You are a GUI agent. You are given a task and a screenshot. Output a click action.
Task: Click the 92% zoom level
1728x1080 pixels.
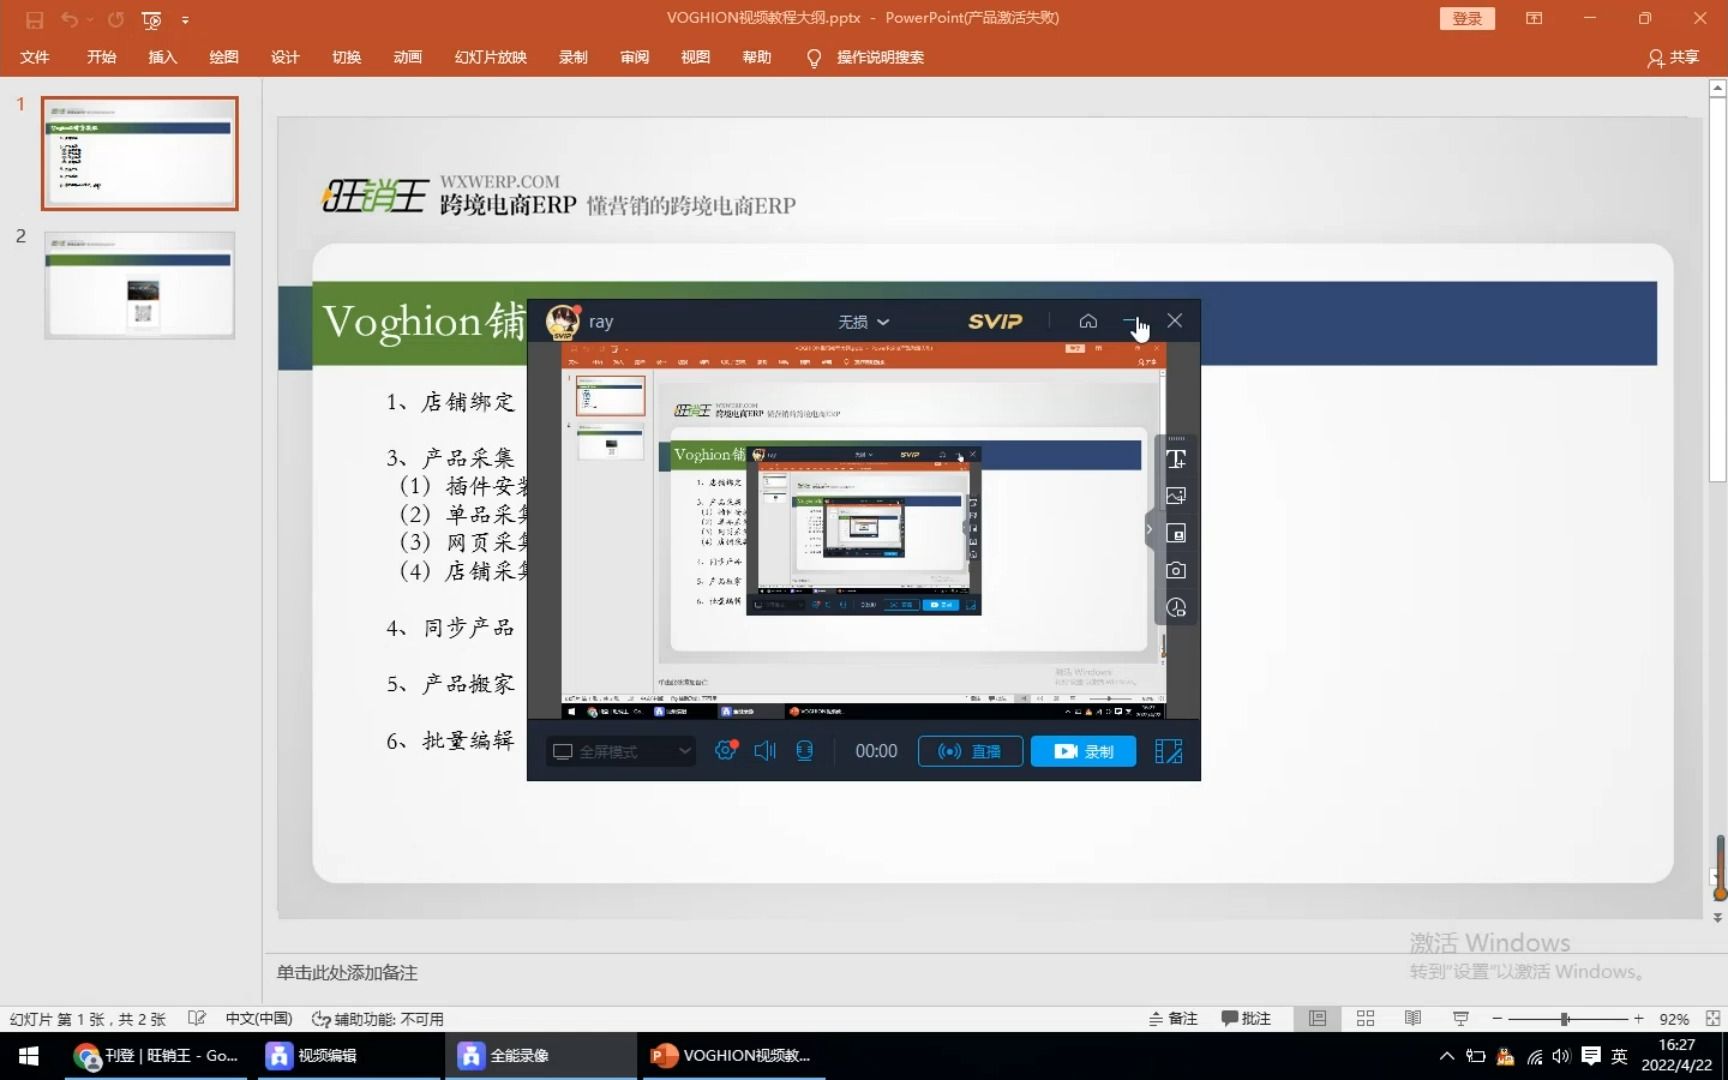pyautogui.click(x=1674, y=1018)
